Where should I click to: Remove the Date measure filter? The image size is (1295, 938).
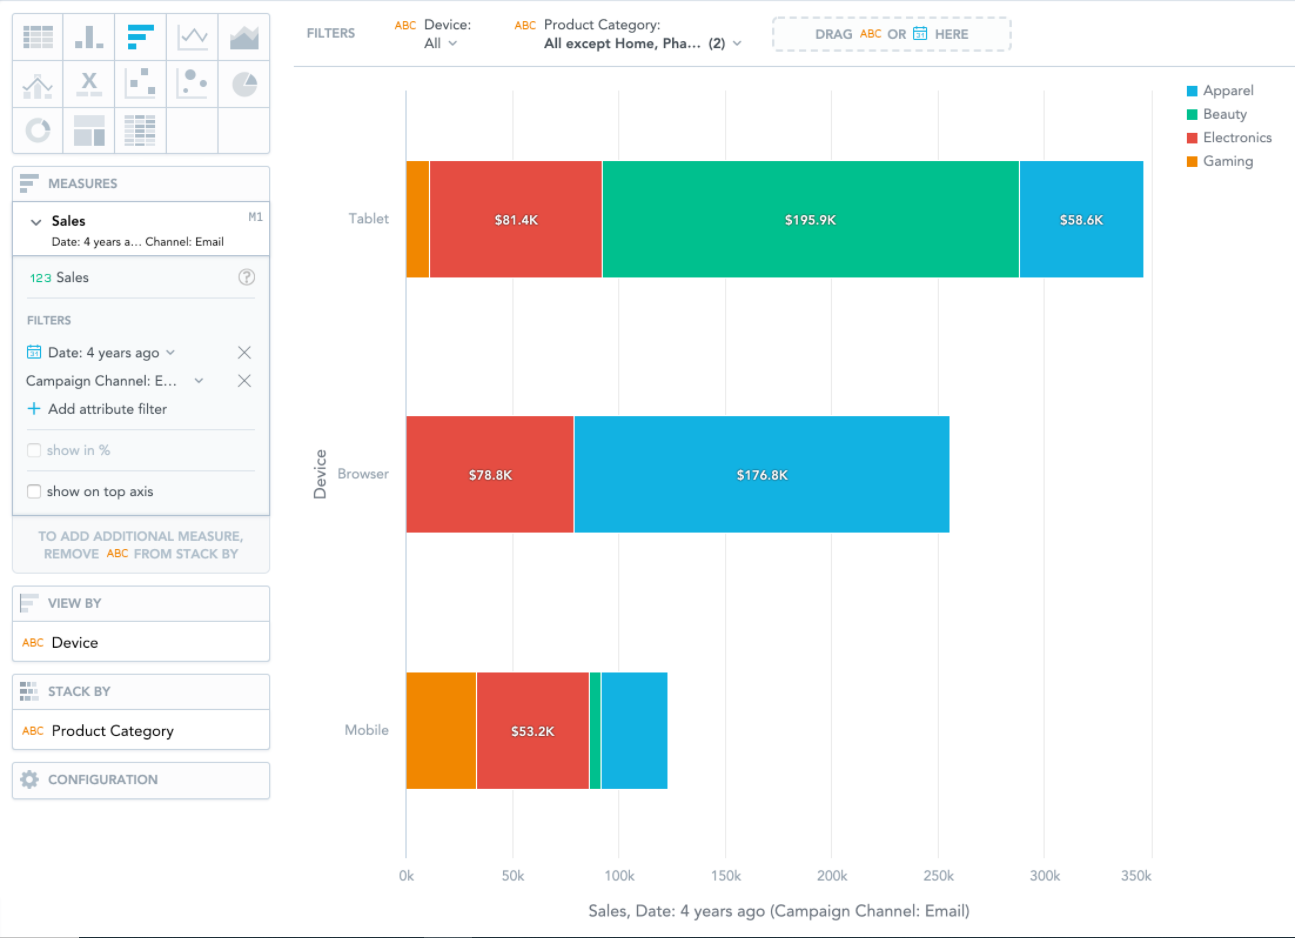coord(244,353)
